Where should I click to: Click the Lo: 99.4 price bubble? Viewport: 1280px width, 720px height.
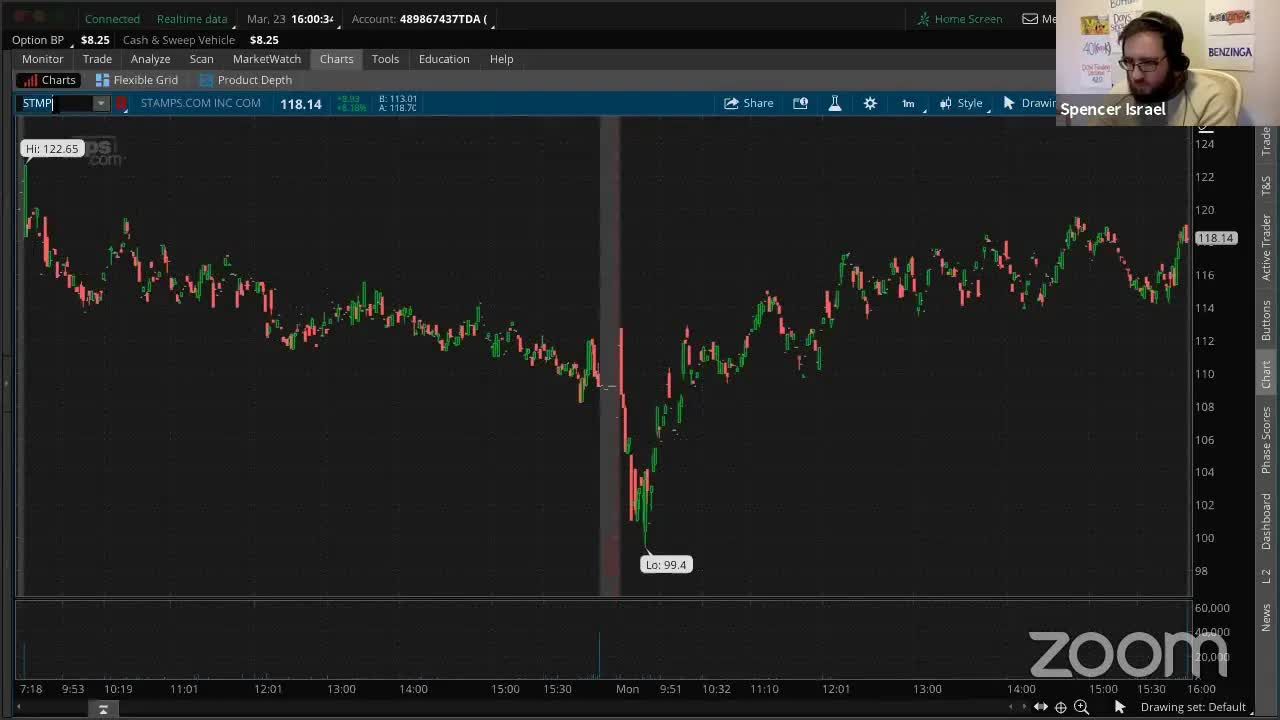[x=666, y=565]
